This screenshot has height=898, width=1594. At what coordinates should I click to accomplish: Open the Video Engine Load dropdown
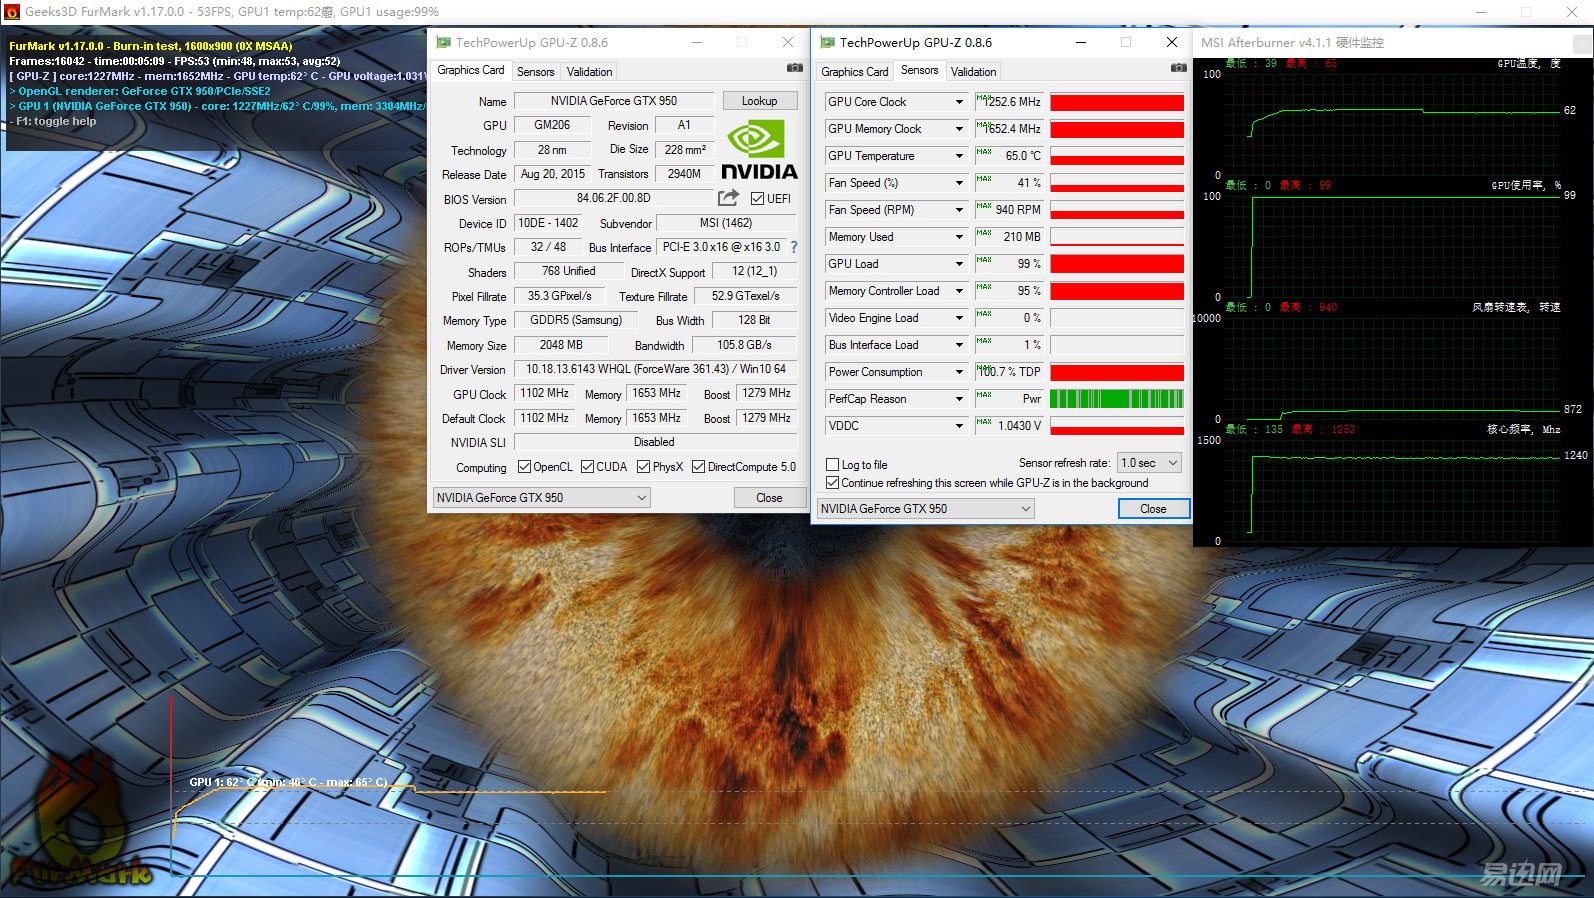(959, 318)
